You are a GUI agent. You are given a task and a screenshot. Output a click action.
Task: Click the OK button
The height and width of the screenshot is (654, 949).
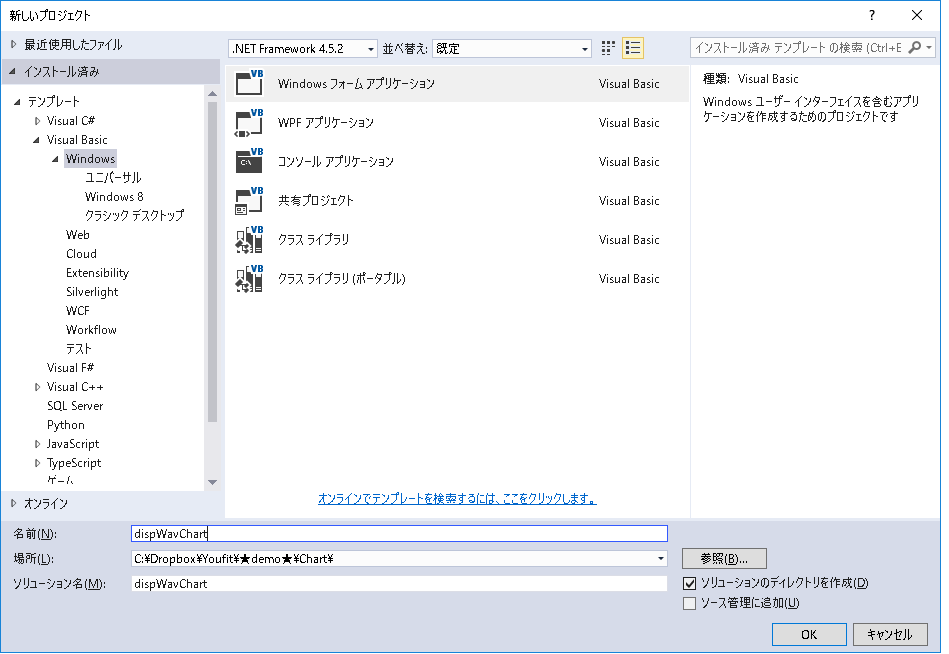pos(809,634)
